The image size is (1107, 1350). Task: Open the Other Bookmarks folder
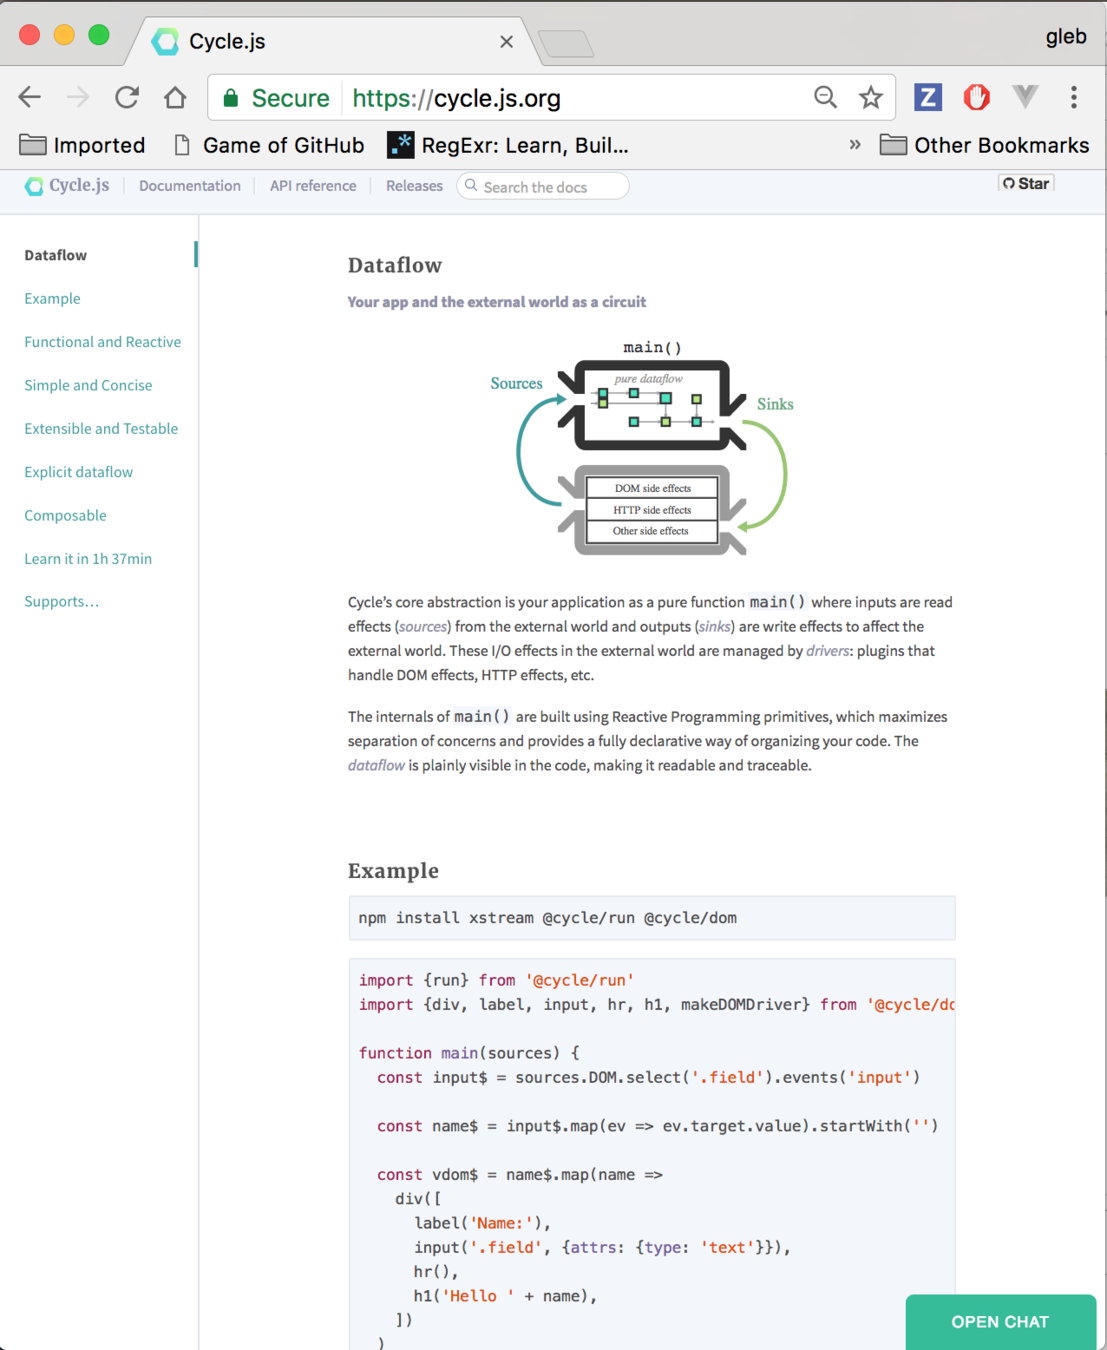(984, 145)
